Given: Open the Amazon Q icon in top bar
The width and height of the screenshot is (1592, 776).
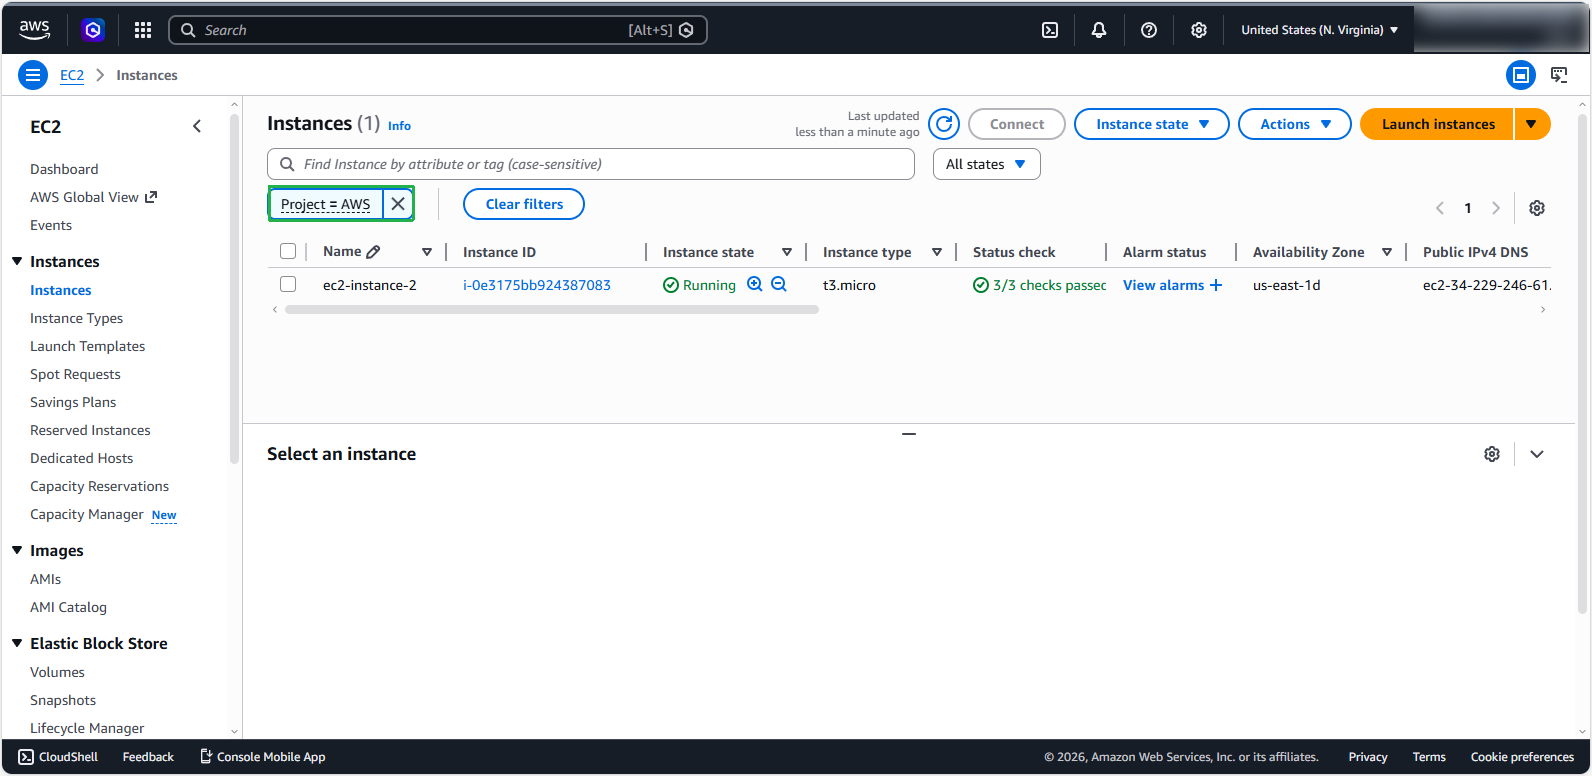Looking at the screenshot, I should pos(93,30).
